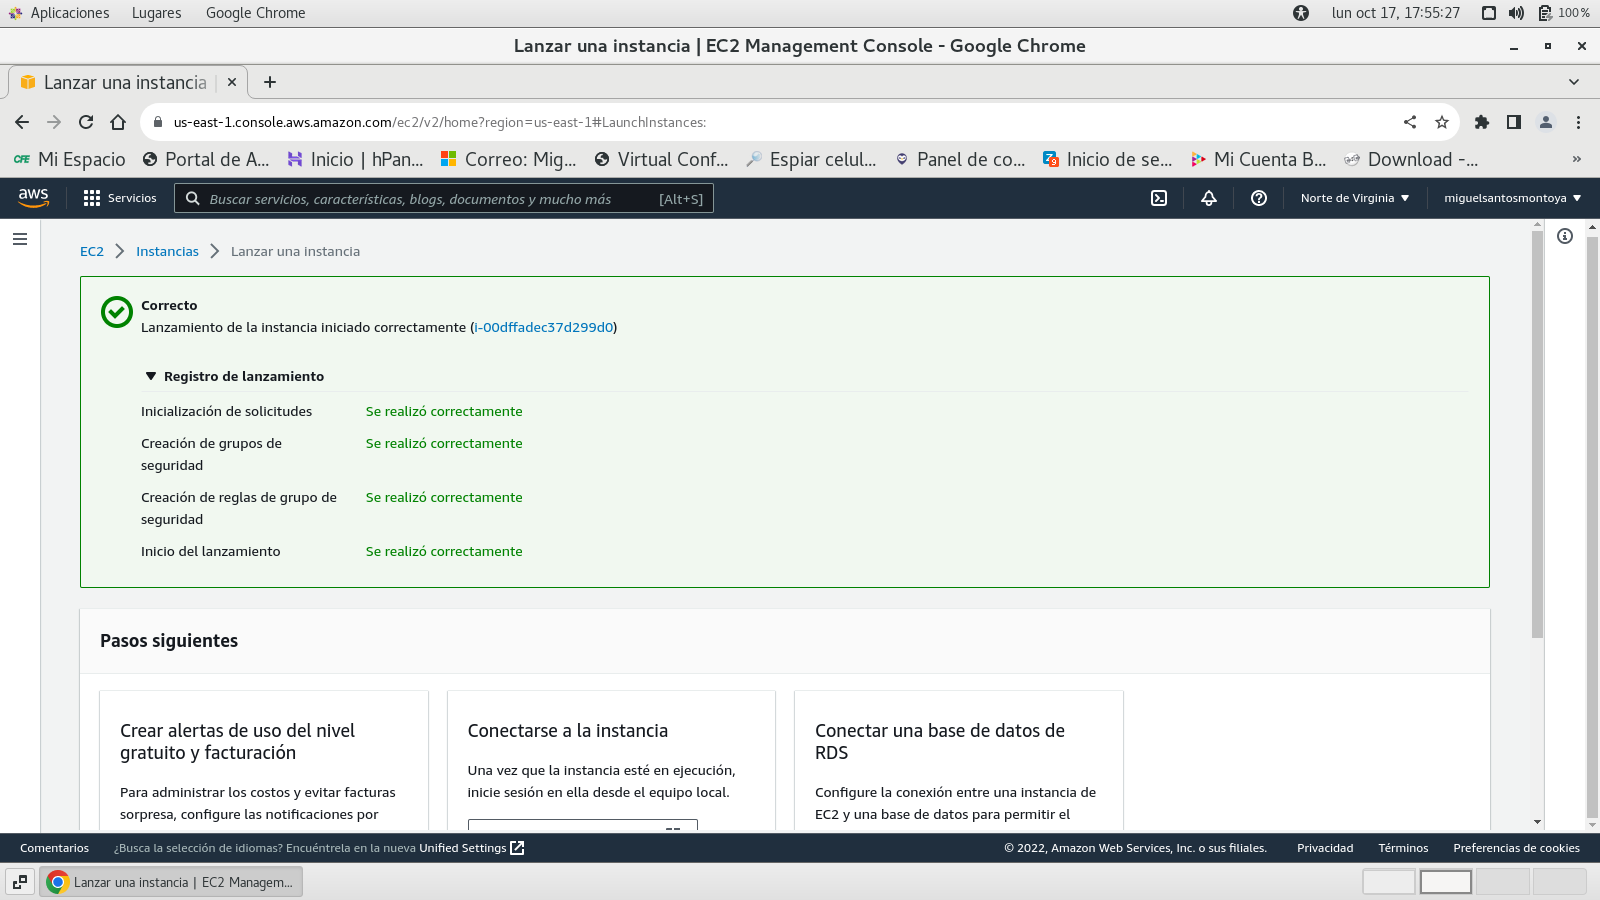
Task: Toggle the Chrome side panel
Action: coord(1514,122)
